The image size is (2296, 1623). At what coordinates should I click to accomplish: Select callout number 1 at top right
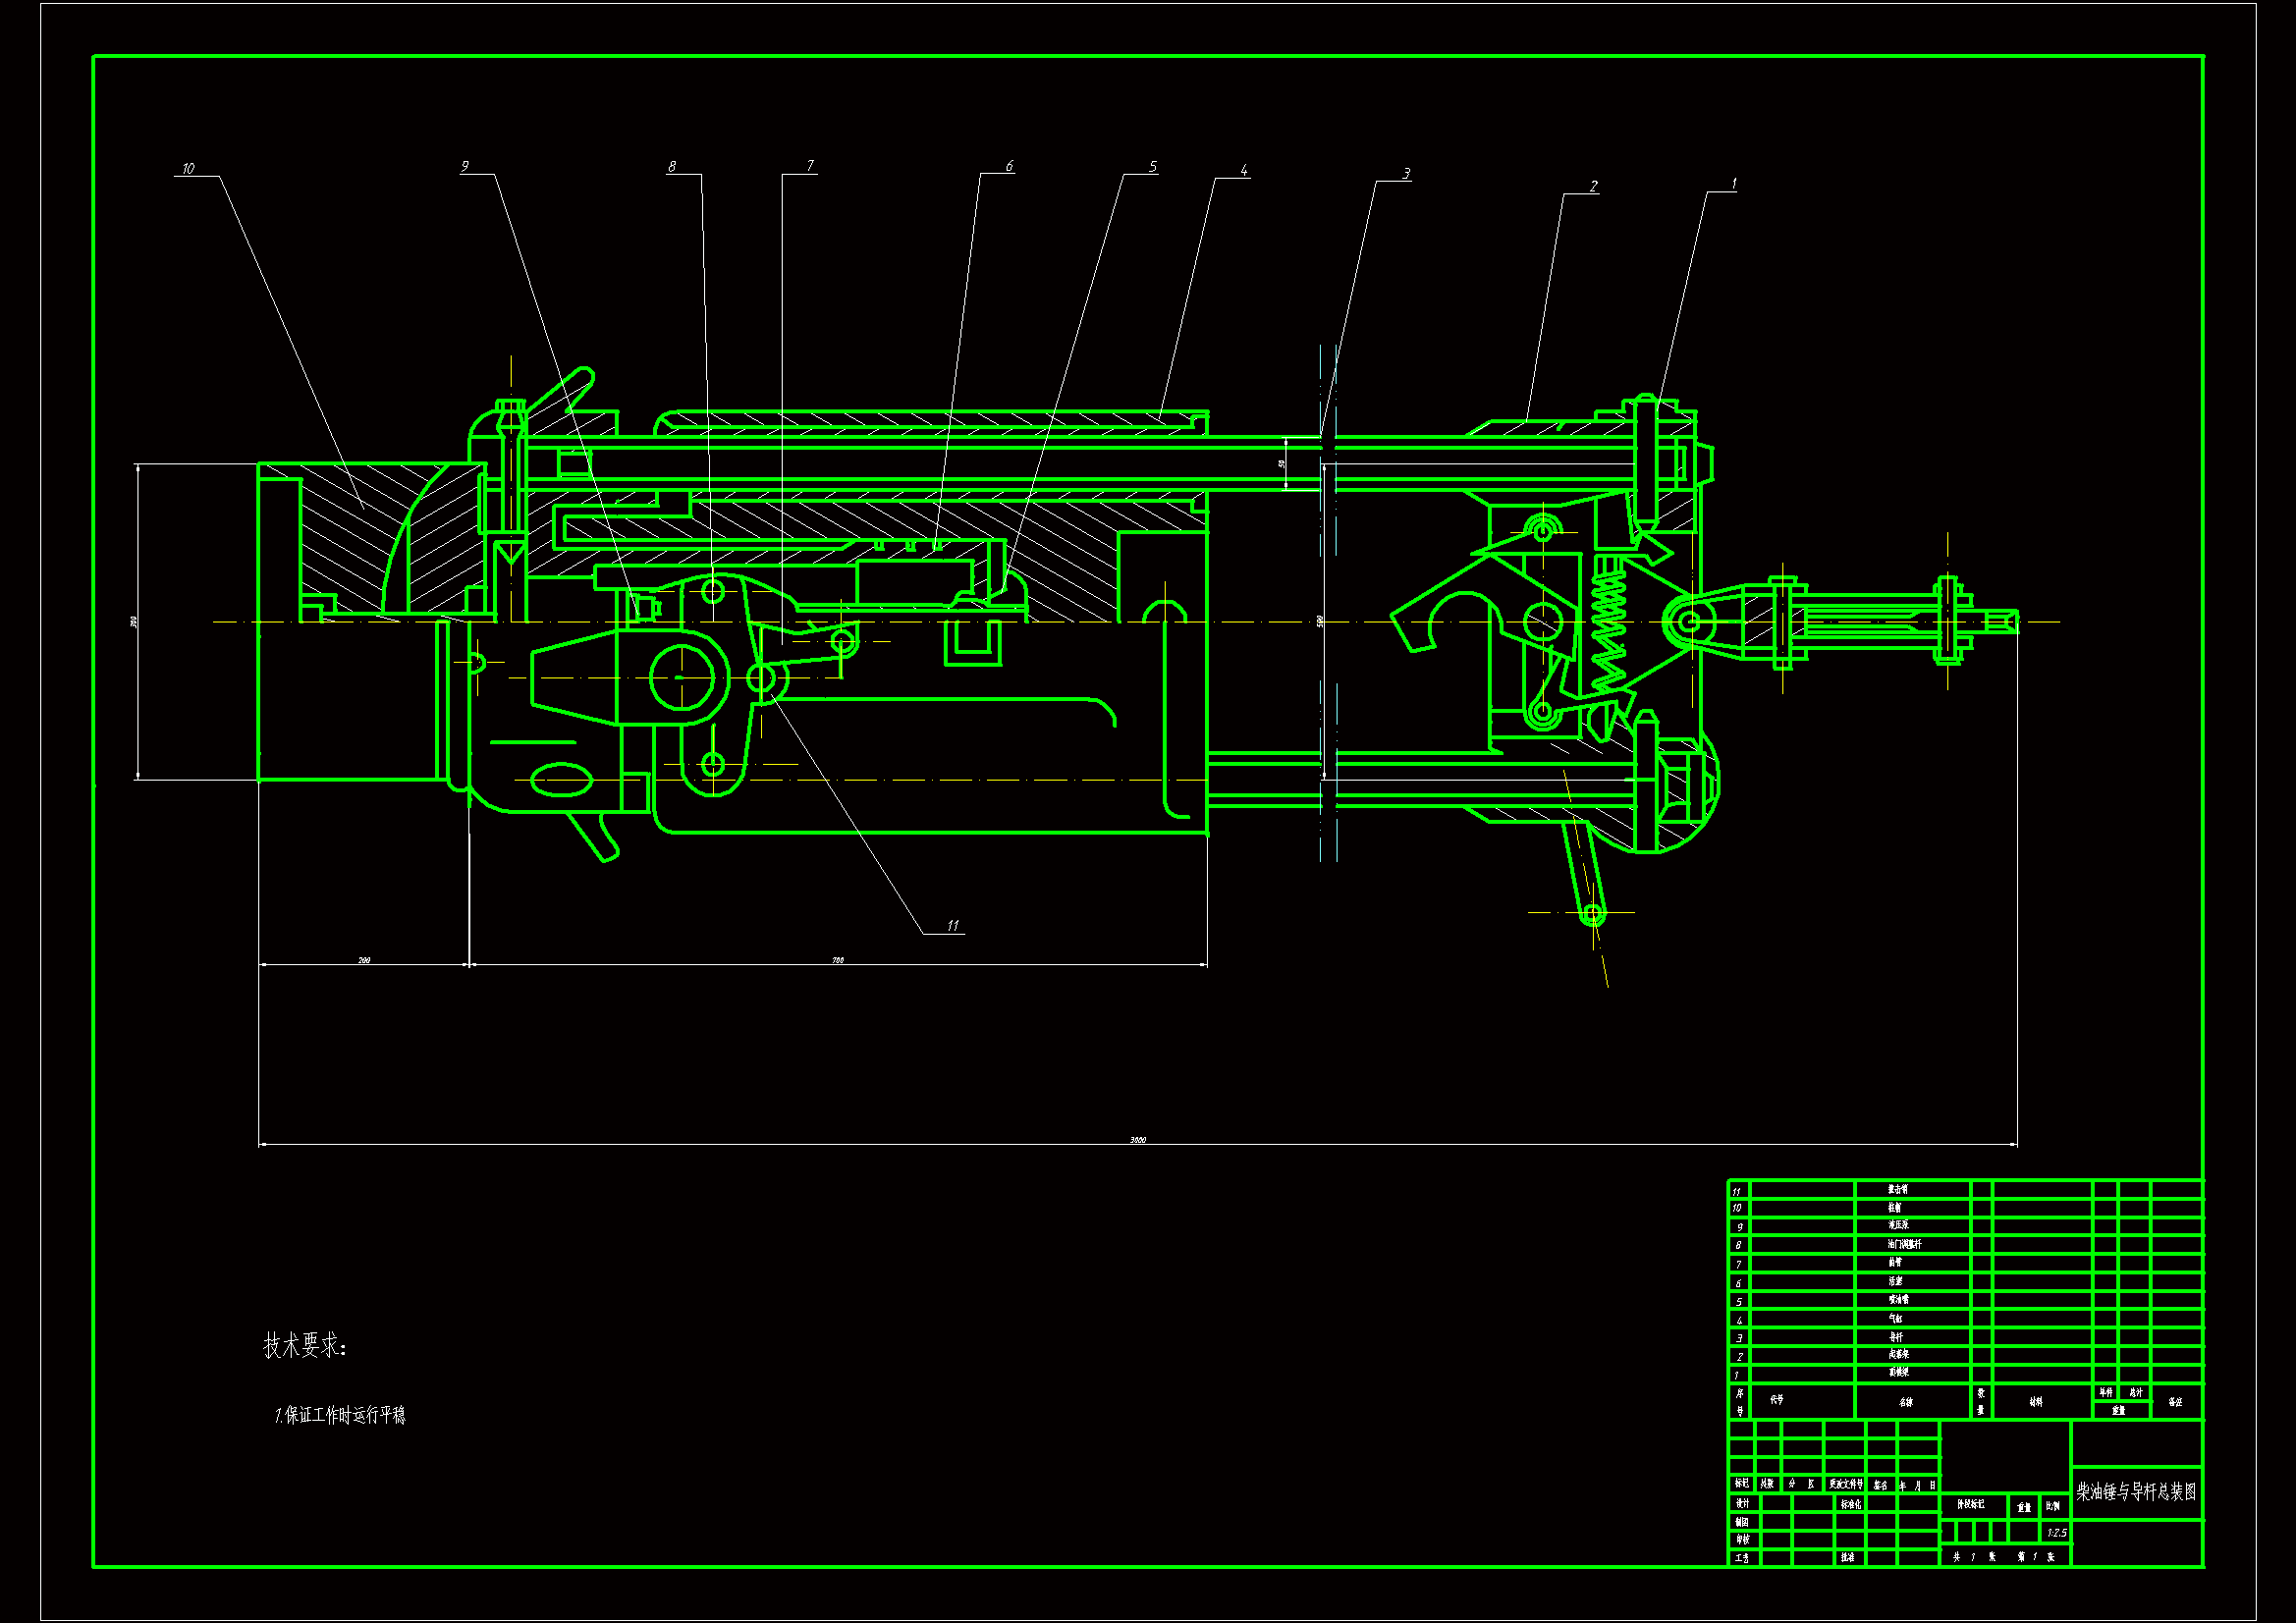pos(1733,183)
